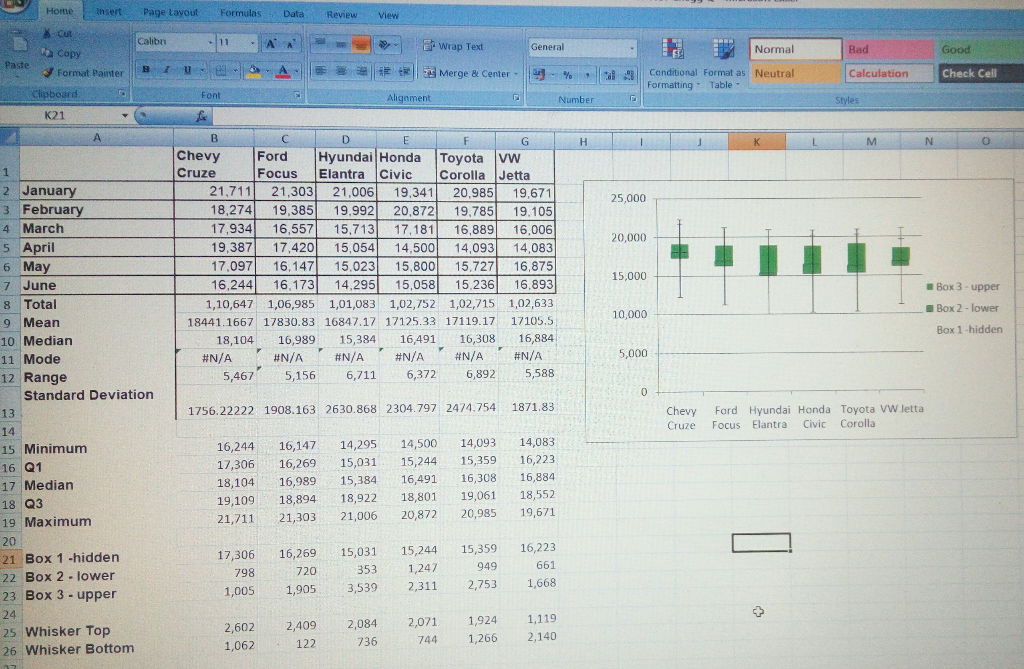Viewport: 1024px width, 669px height.
Task: Open the Formulas ribbon tab
Action: [x=240, y=13]
